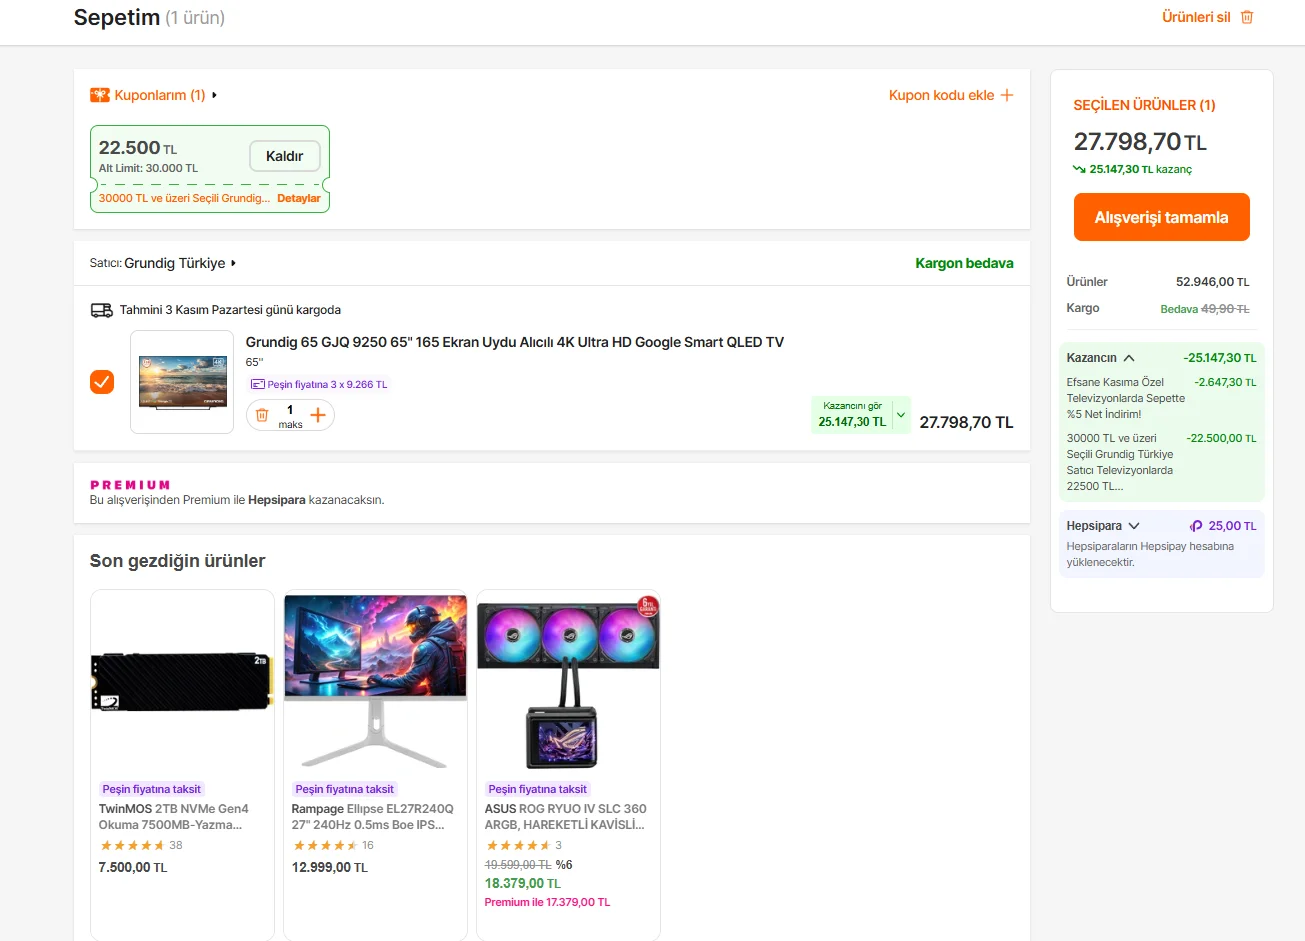
Task: Click the delivery truck icon
Action: click(102, 310)
